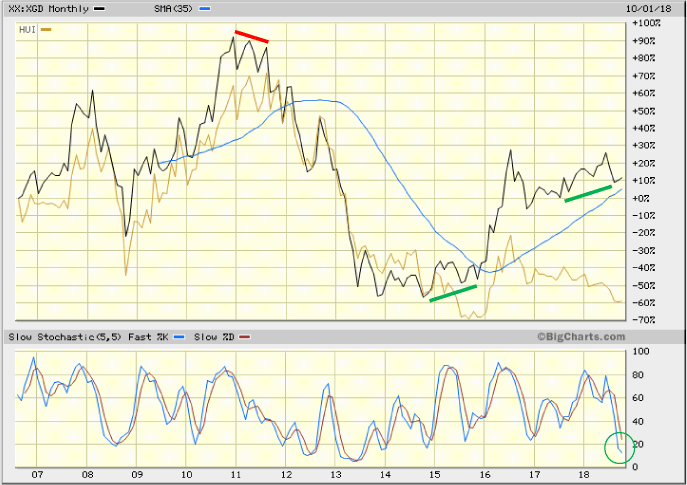Click the -70% label on the price axis

coord(643,320)
